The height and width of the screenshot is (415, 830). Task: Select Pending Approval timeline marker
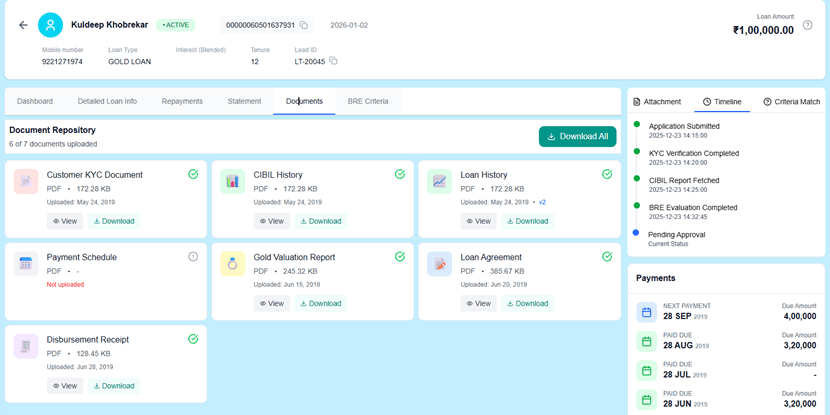[636, 233]
